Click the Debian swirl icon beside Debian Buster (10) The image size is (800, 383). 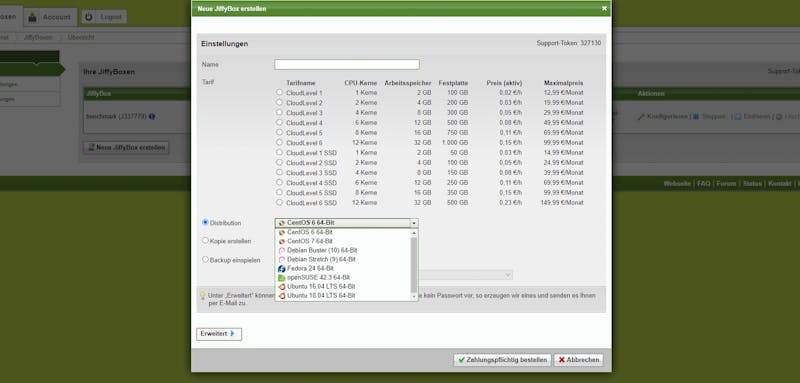pyautogui.click(x=282, y=250)
